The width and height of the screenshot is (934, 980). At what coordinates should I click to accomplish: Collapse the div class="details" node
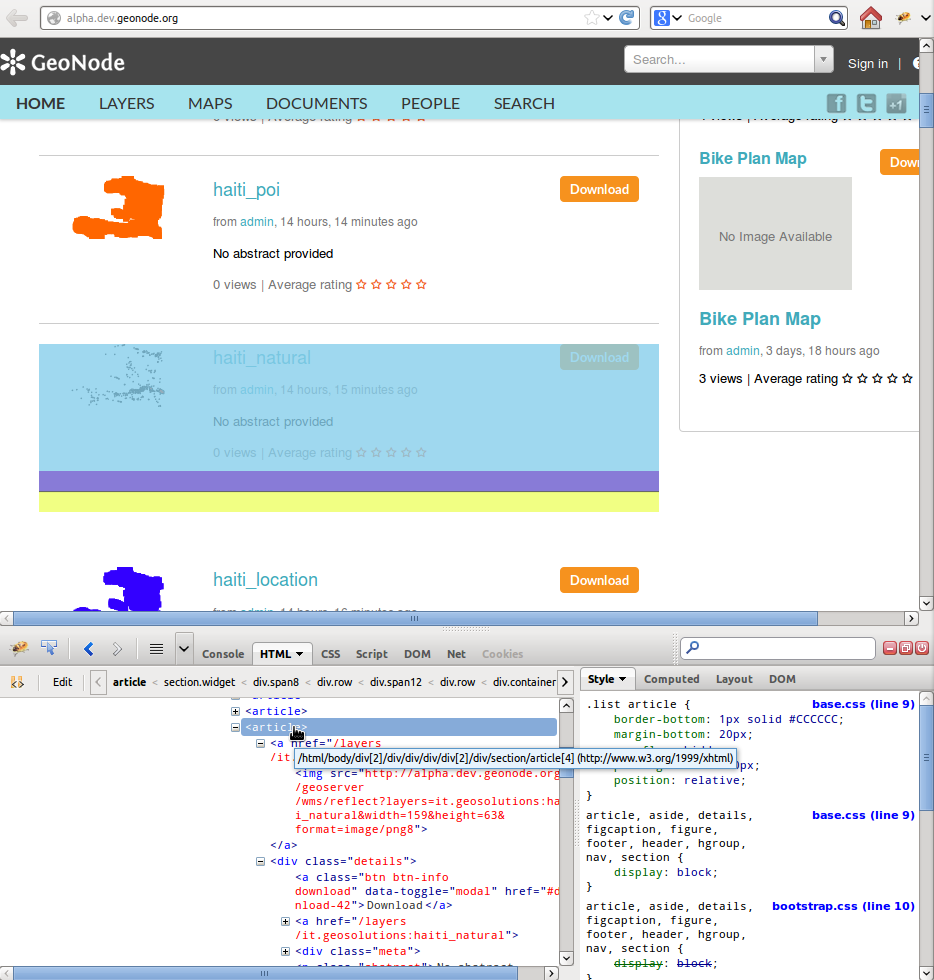(260, 861)
